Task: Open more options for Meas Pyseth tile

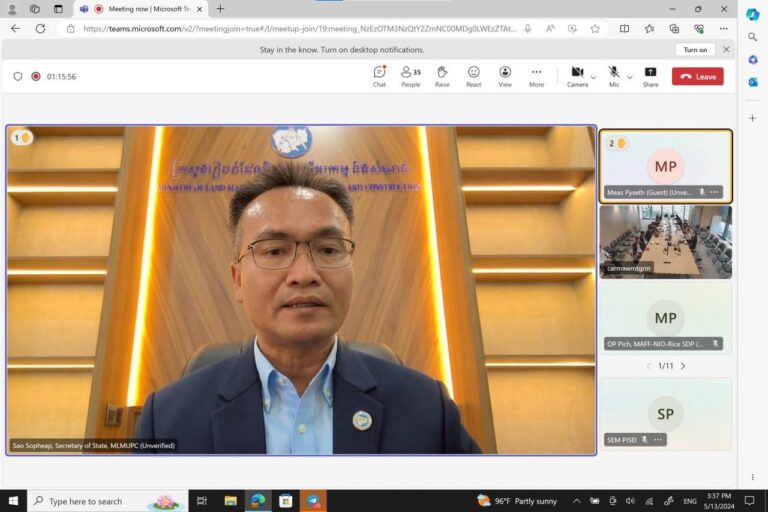Action: click(714, 192)
